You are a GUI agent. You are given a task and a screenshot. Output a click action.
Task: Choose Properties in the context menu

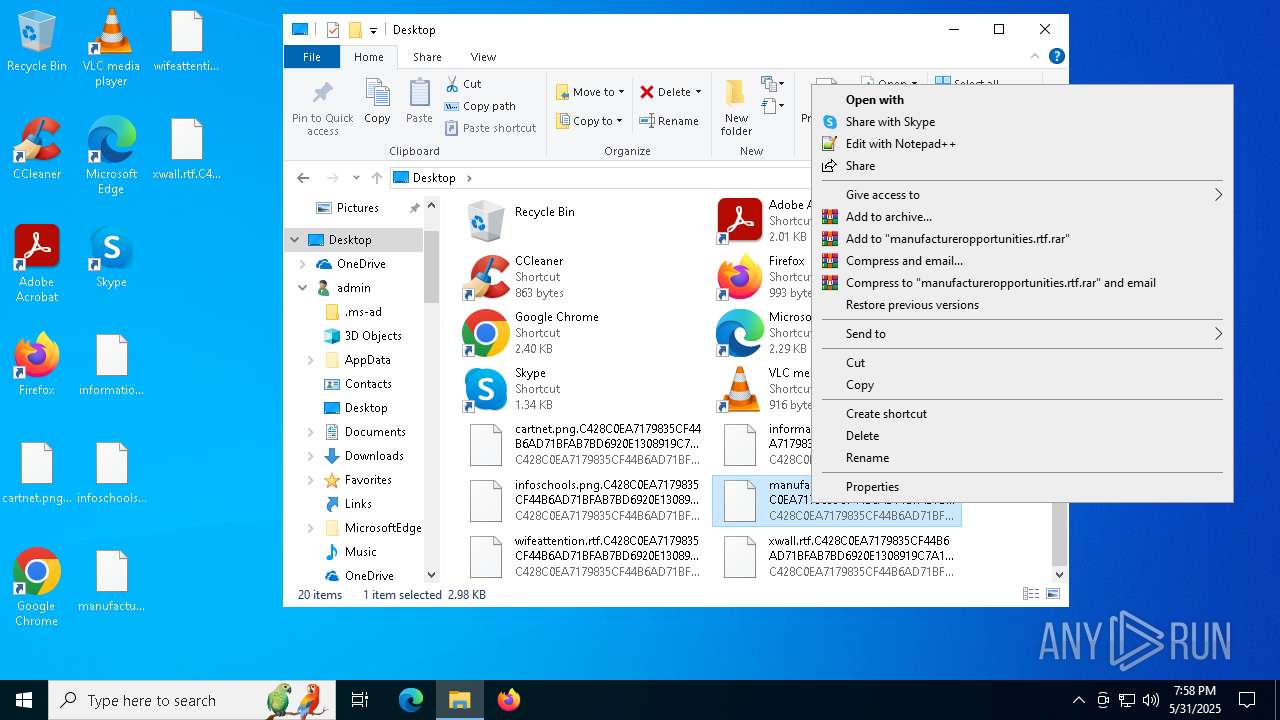[x=1022, y=487]
